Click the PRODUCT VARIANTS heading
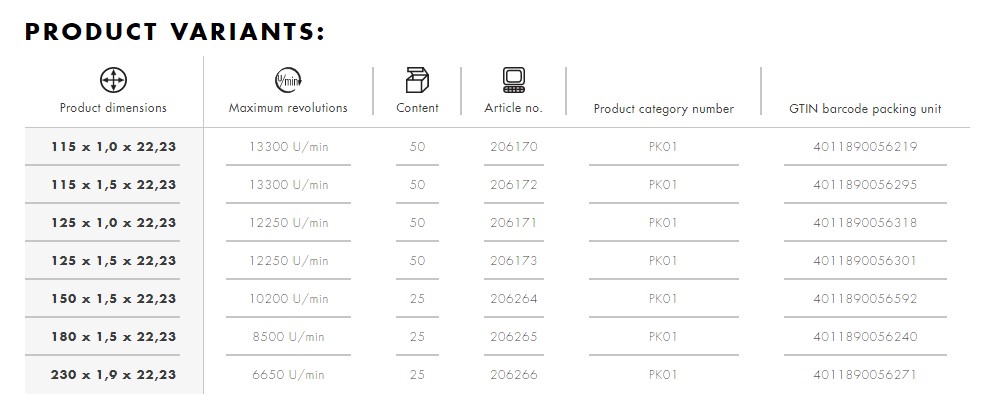 (174, 32)
